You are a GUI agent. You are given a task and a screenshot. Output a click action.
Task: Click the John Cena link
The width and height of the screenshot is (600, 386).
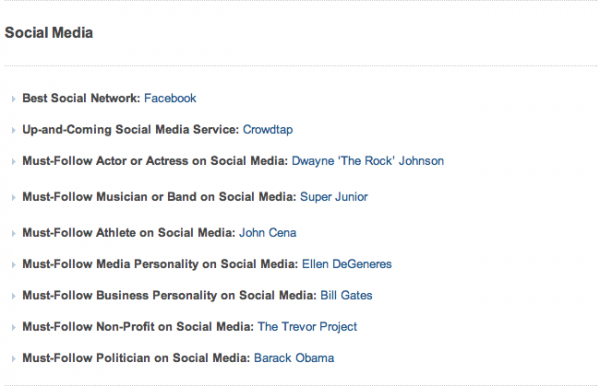[x=268, y=233]
